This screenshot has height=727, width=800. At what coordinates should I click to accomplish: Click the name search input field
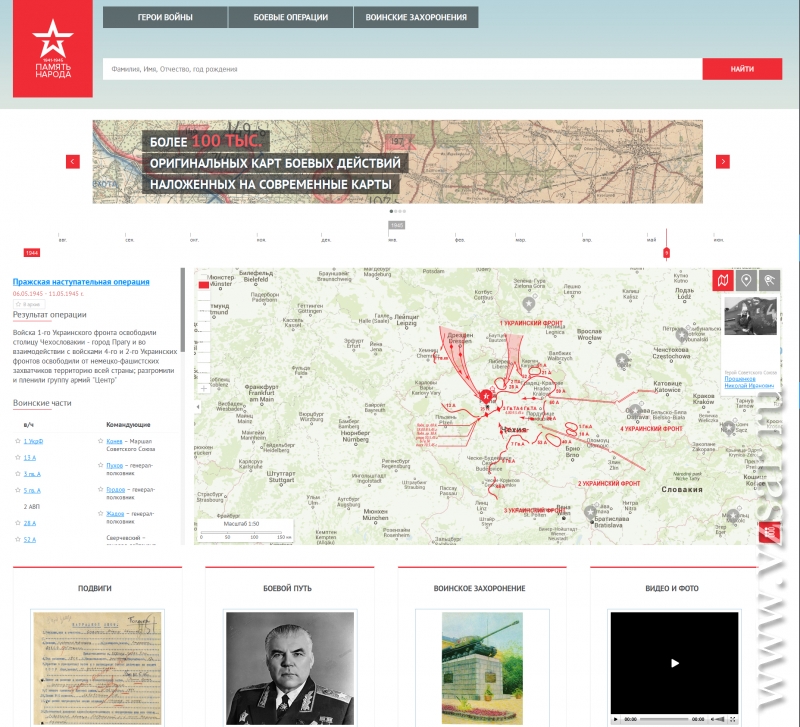(402, 69)
